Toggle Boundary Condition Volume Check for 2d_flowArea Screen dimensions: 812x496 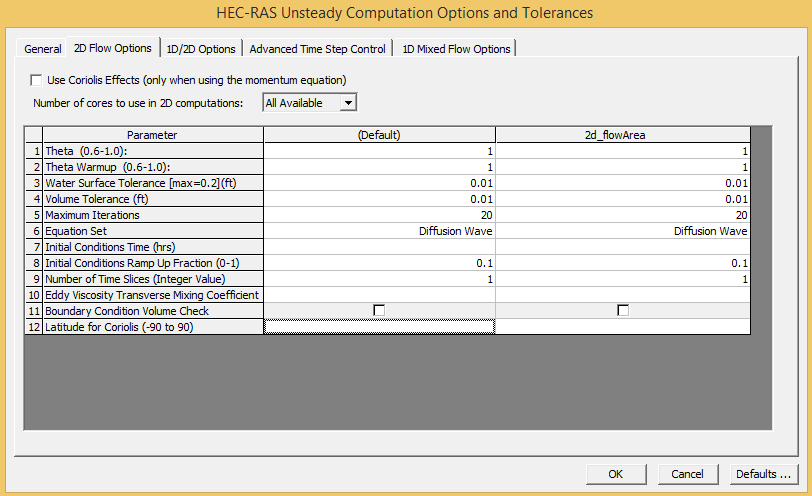[x=623, y=311]
